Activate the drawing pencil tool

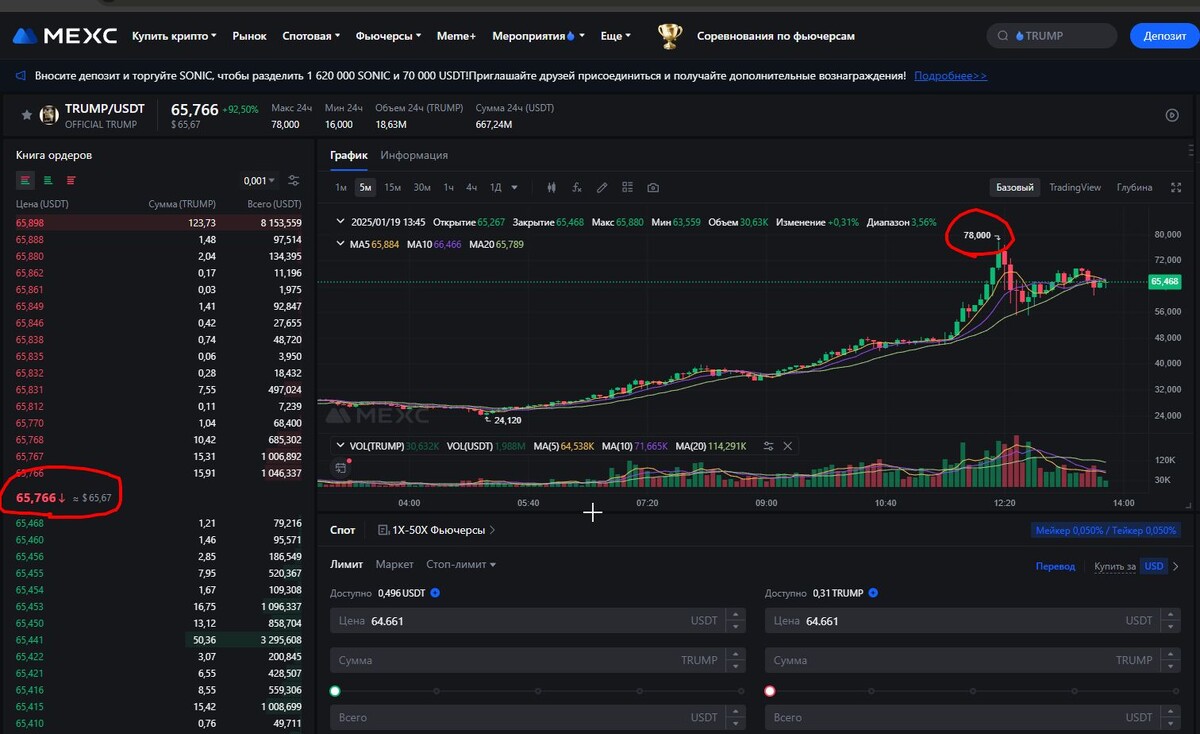(602, 187)
